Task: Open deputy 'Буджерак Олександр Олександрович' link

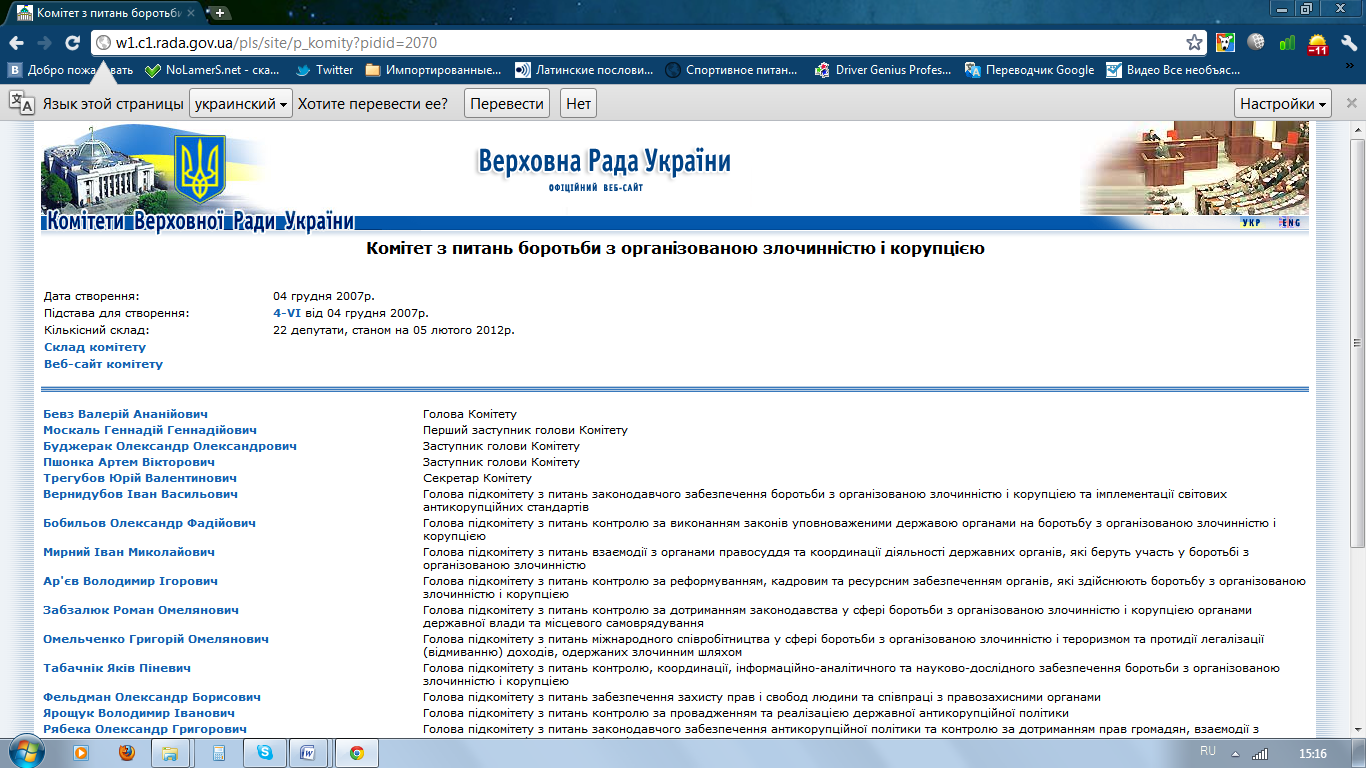Action: click(x=170, y=446)
